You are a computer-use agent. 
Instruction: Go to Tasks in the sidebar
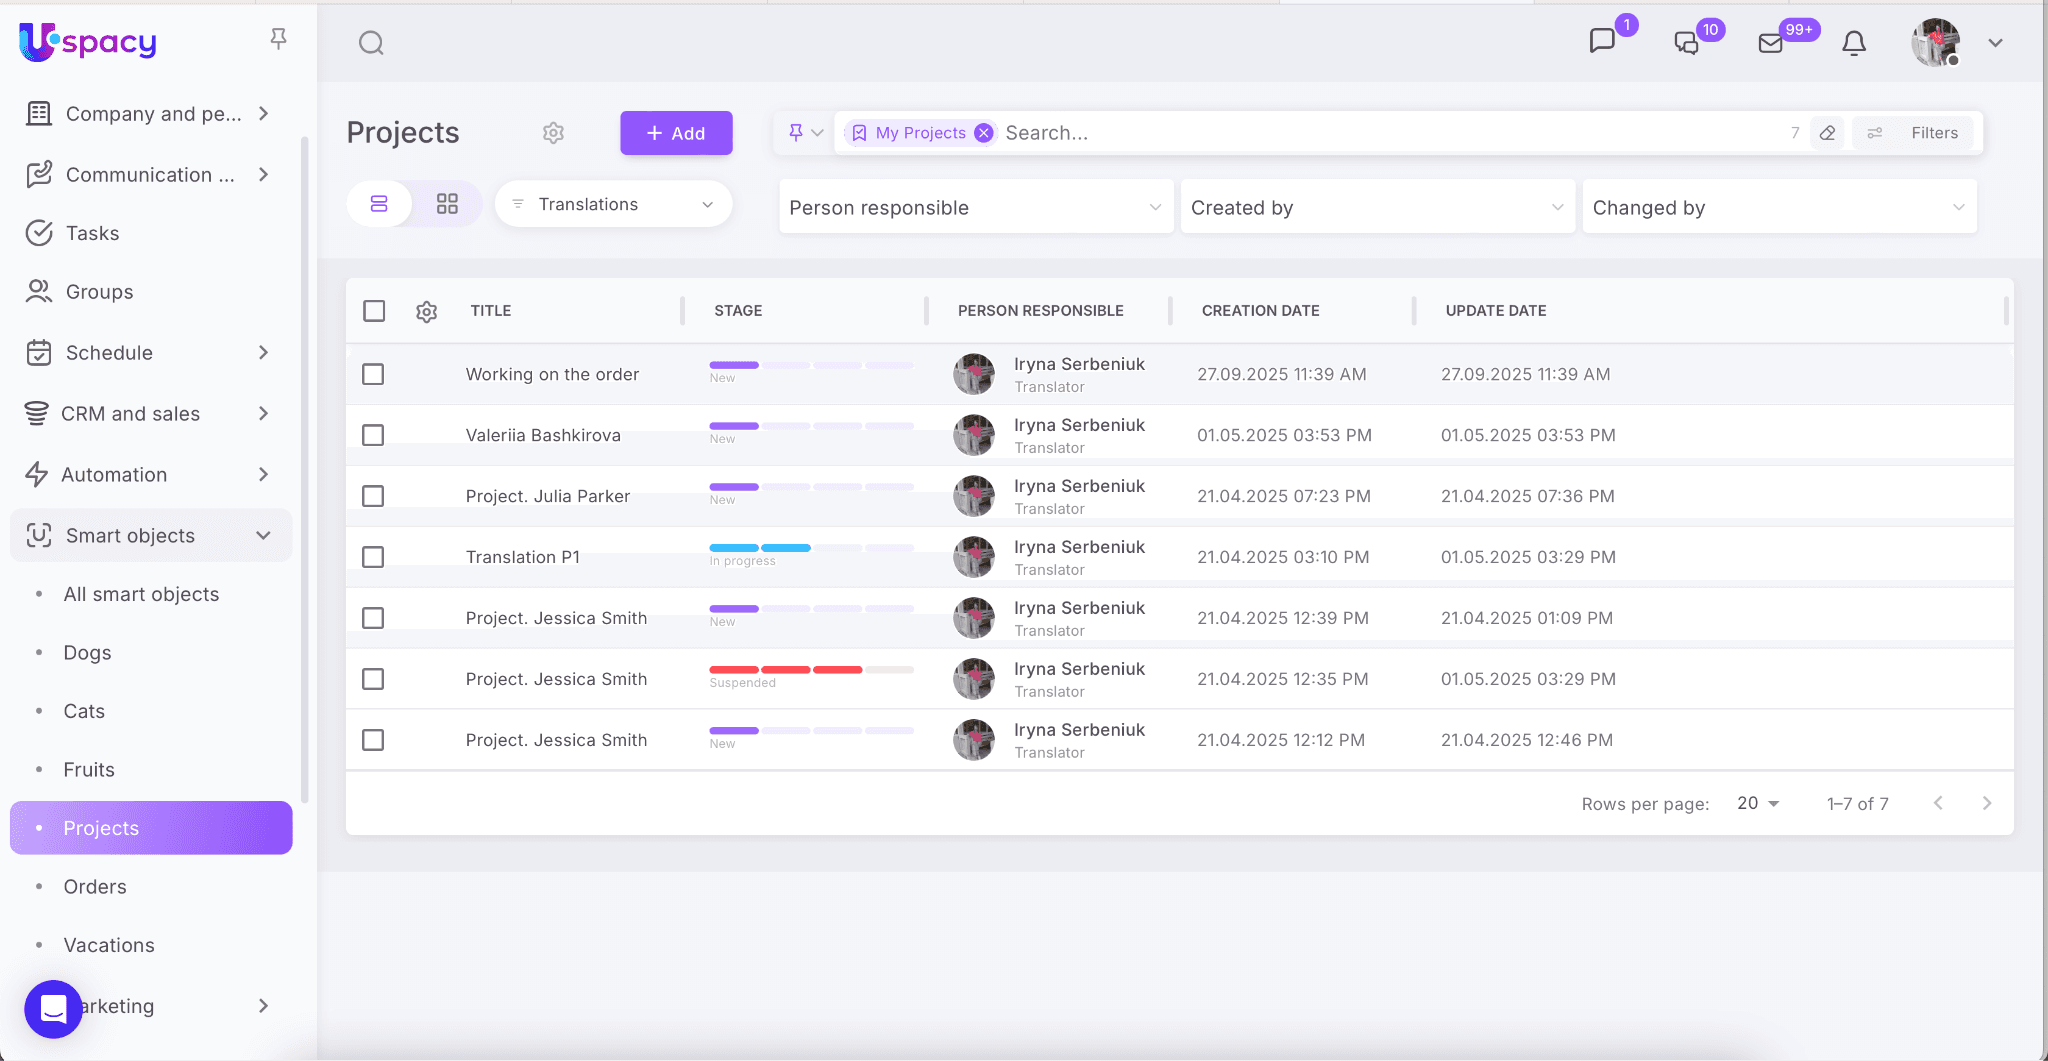pos(92,233)
